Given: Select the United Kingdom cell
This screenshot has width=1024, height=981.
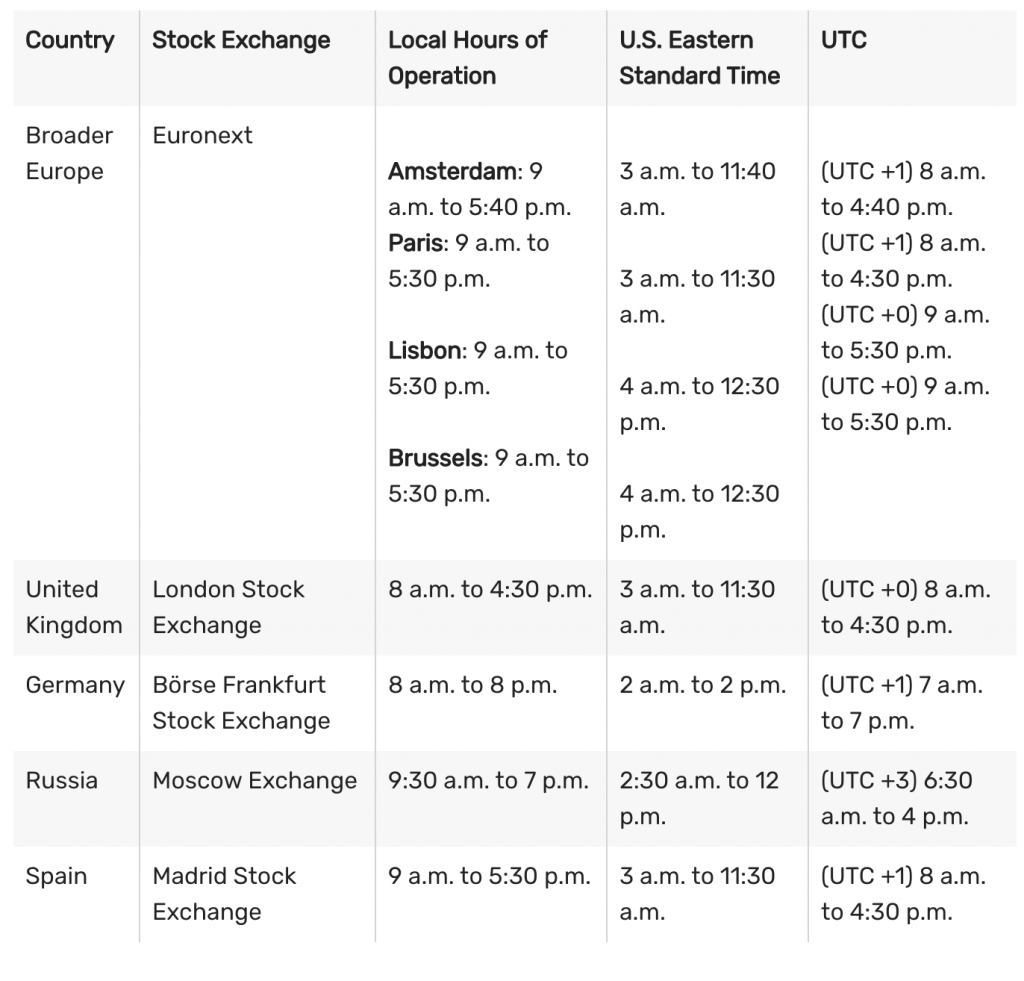Looking at the screenshot, I should [73, 607].
